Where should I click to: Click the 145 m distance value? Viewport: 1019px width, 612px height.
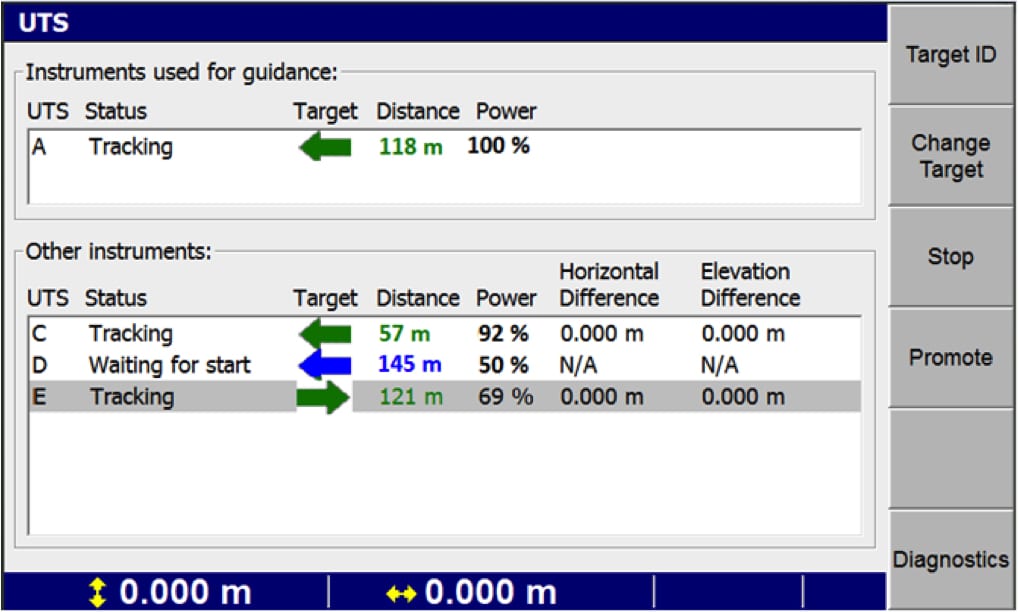[410, 364]
